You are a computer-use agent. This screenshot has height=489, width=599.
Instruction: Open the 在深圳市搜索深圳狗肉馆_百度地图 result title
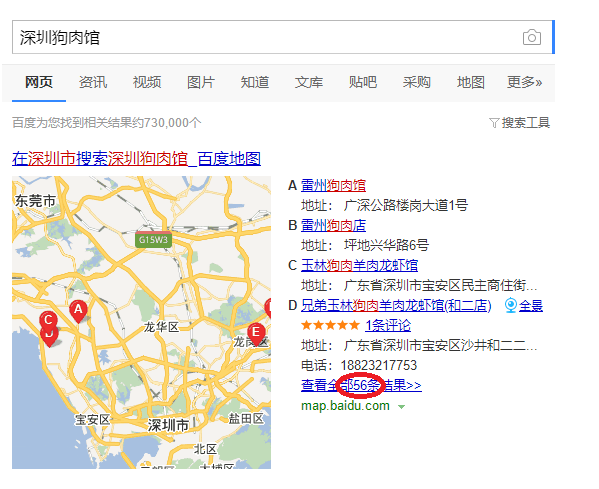click(136, 159)
